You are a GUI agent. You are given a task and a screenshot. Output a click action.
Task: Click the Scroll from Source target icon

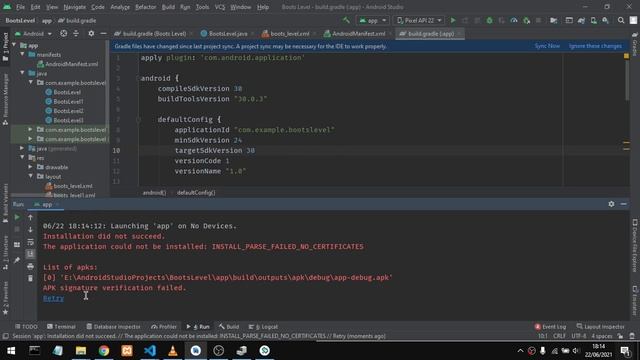click(x=64, y=33)
